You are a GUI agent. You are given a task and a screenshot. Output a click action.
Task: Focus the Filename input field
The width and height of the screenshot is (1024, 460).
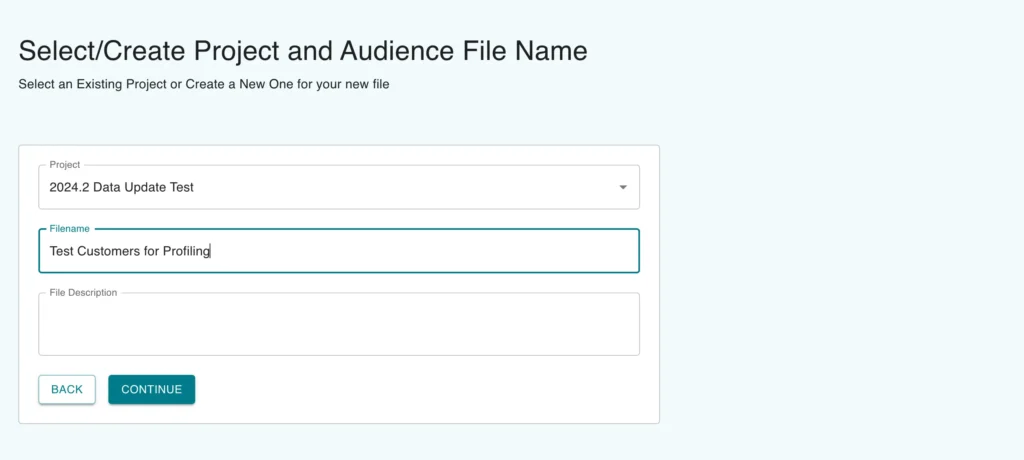point(339,251)
